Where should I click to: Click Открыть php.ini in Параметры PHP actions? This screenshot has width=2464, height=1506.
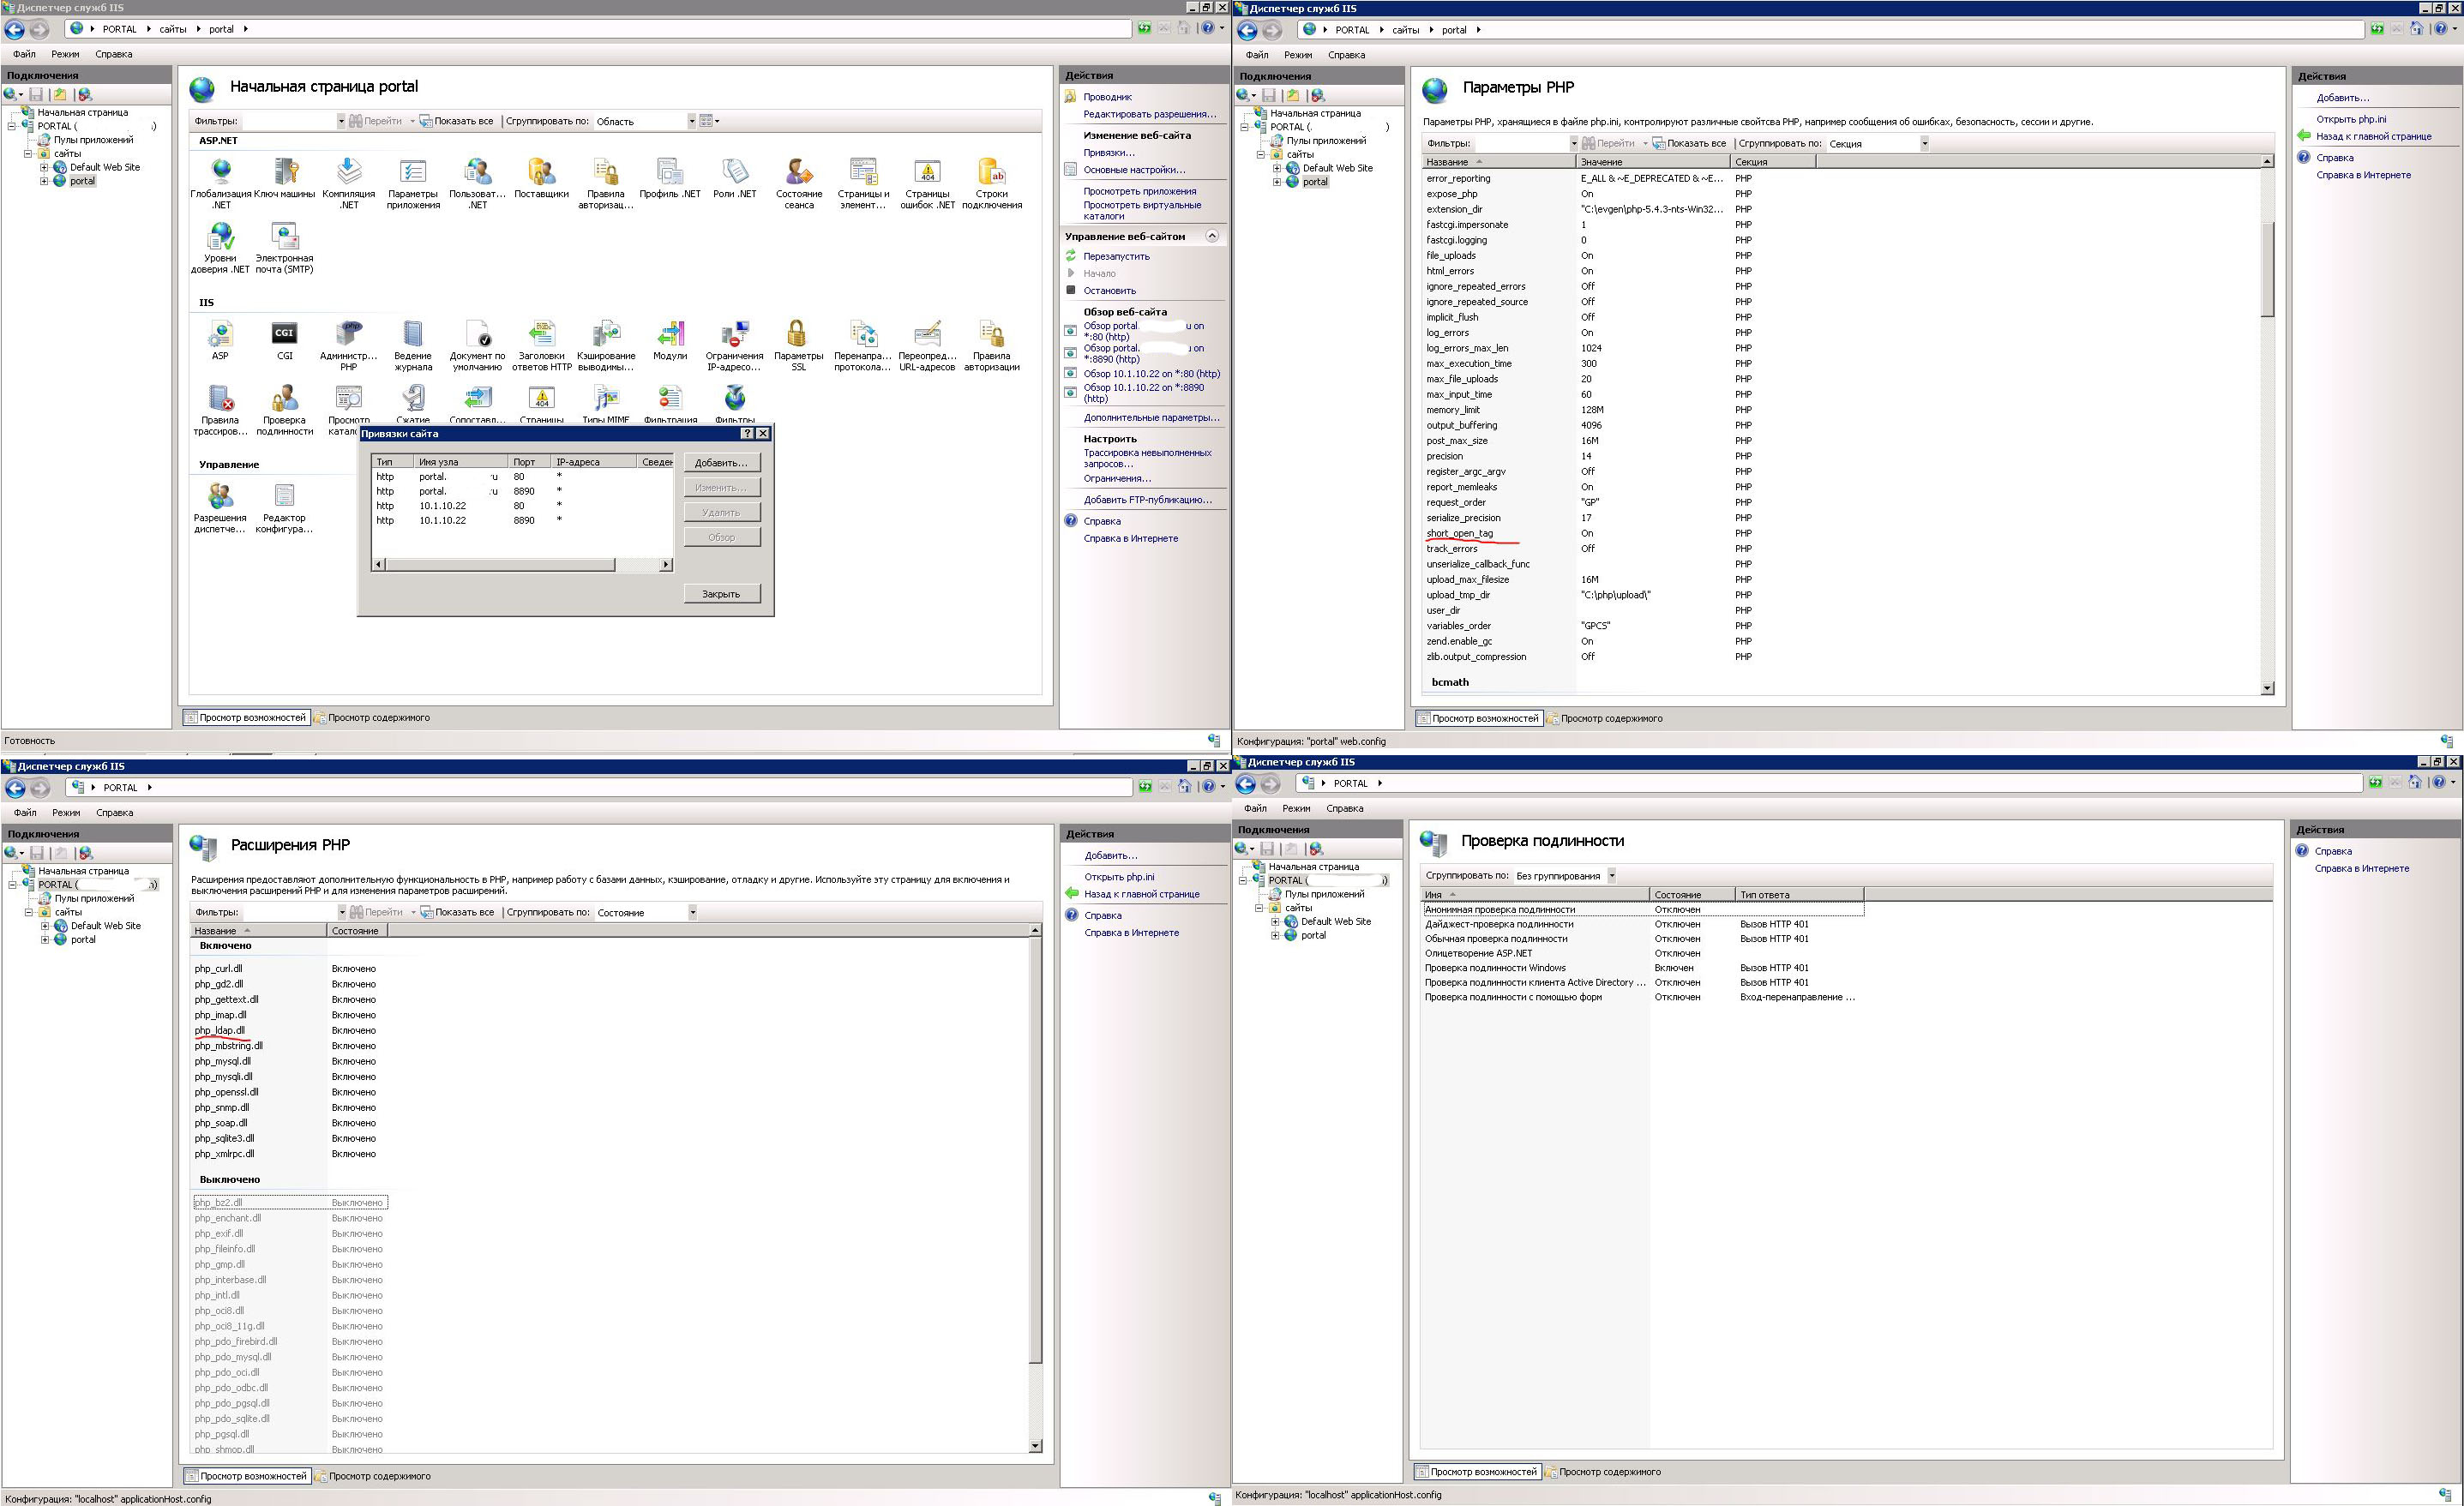click(2351, 119)
